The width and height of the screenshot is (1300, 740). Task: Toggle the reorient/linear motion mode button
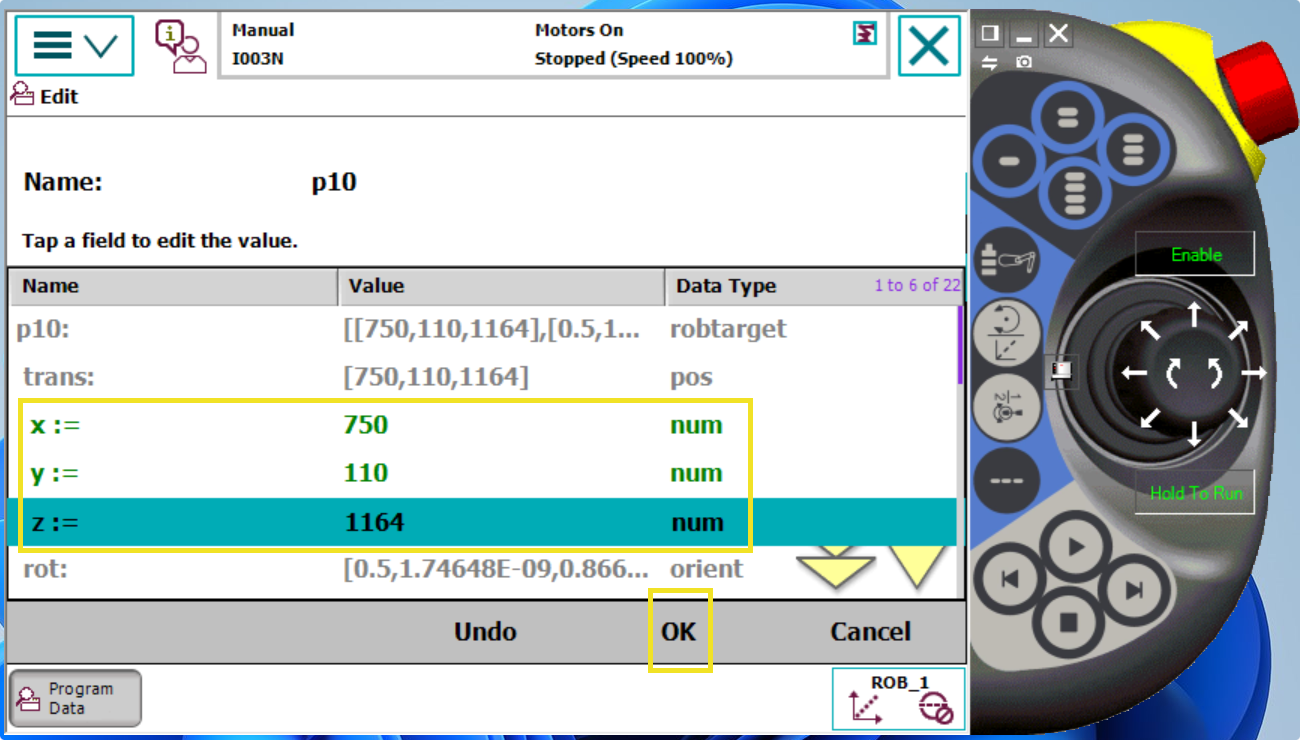click(1006, 333)
